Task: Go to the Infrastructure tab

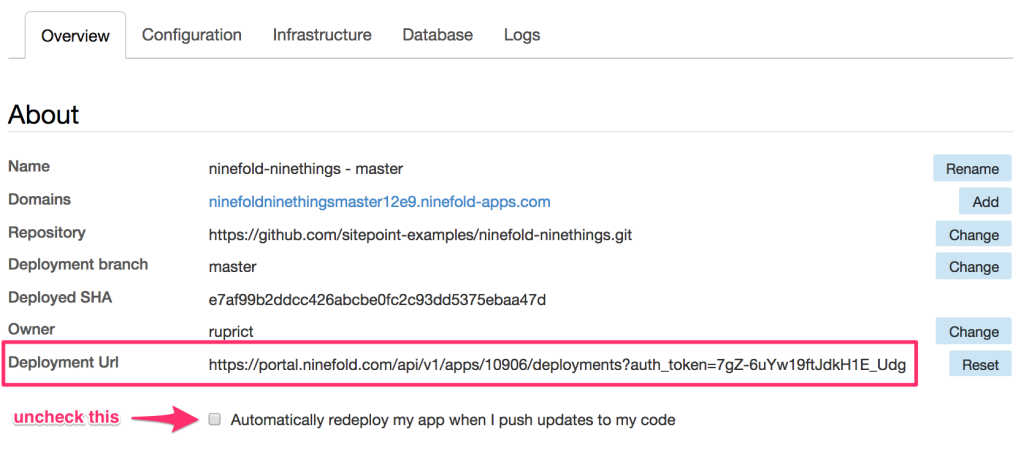Action: pos(322,35)
